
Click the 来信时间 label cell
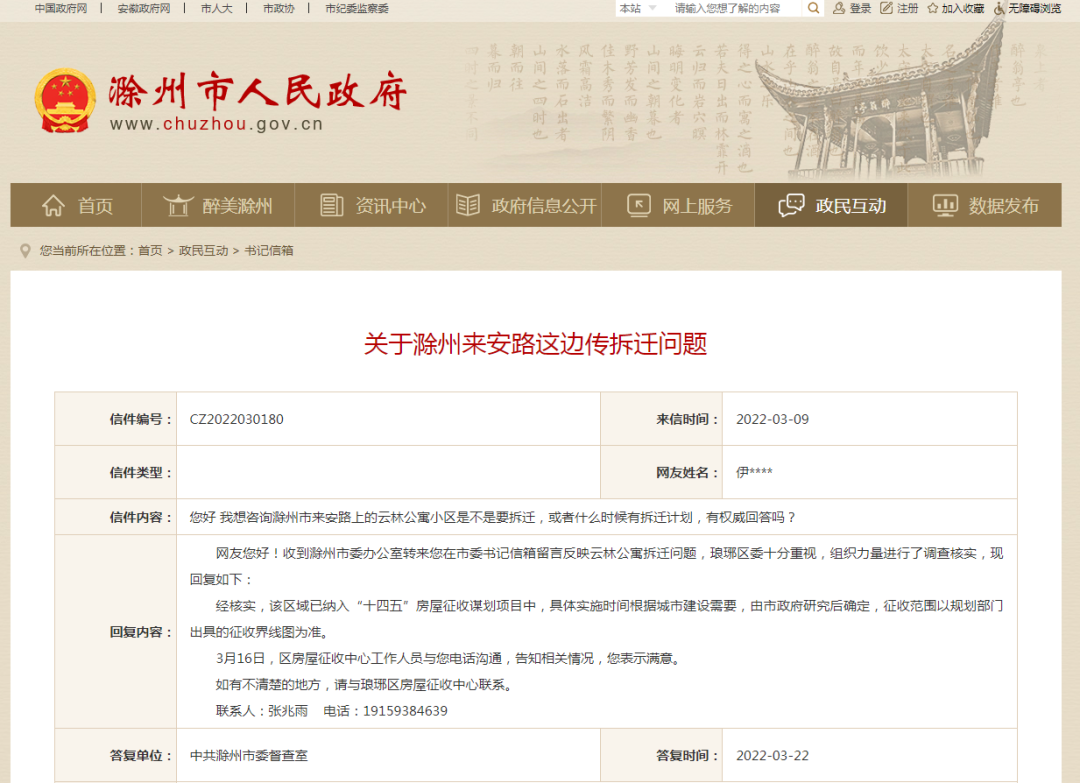[x=662, y=419]
